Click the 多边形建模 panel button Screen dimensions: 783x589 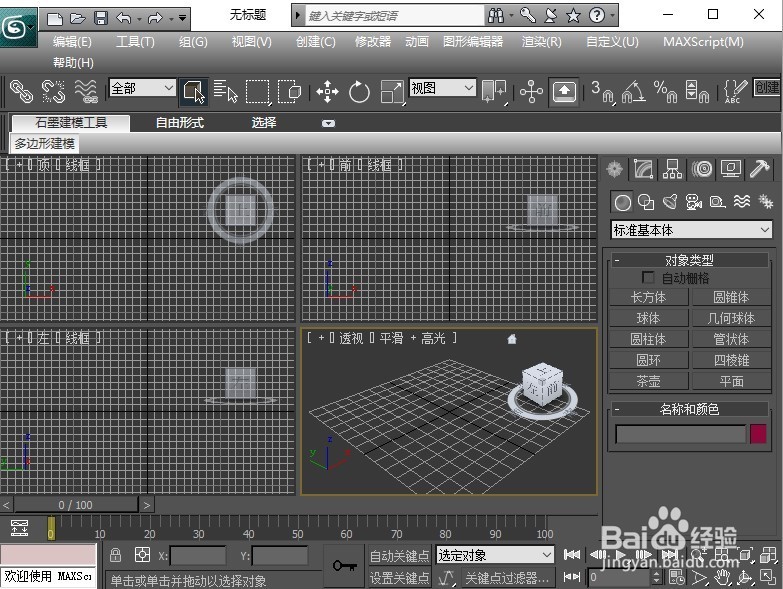click(x=44, y=143)
